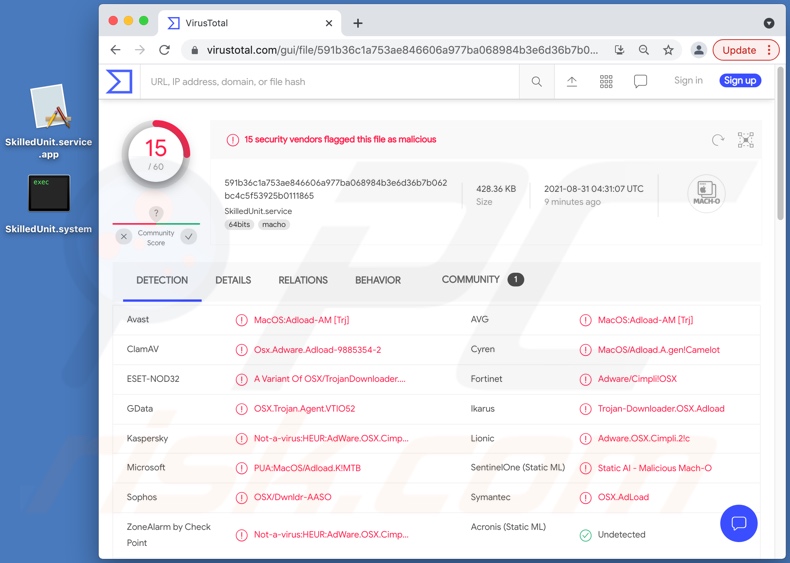
Task: Click the reanalyze refresh icon
Action: coord(718,140)
